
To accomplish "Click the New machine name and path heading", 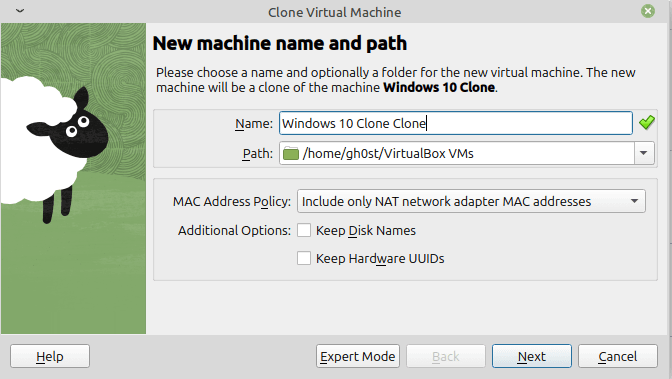I will [x=279, y=43].
